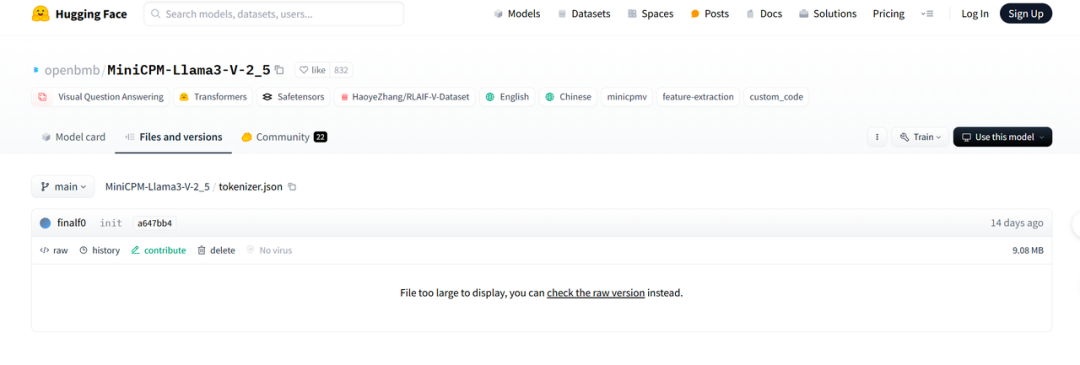Follow the check the raw version link

(596, 293)
